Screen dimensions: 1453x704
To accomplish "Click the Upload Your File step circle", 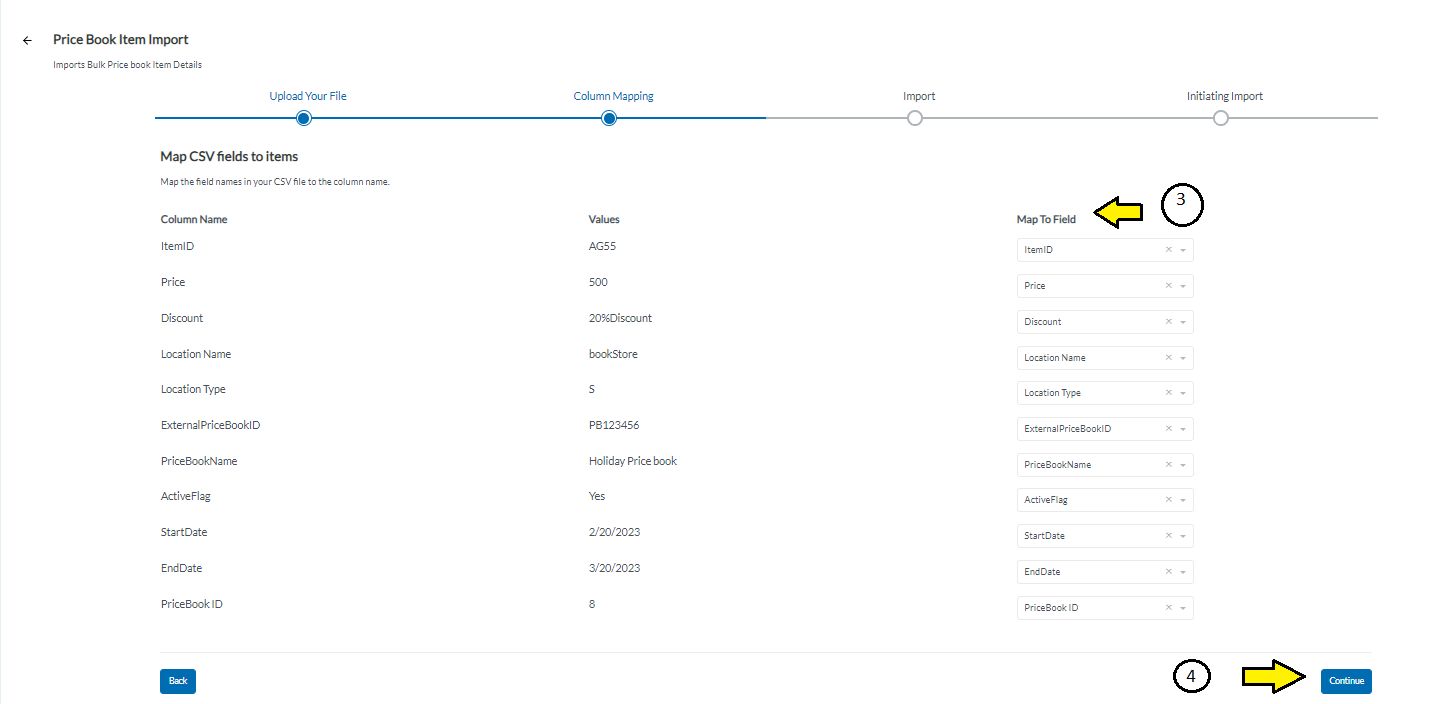I will [x=304, y=118].
